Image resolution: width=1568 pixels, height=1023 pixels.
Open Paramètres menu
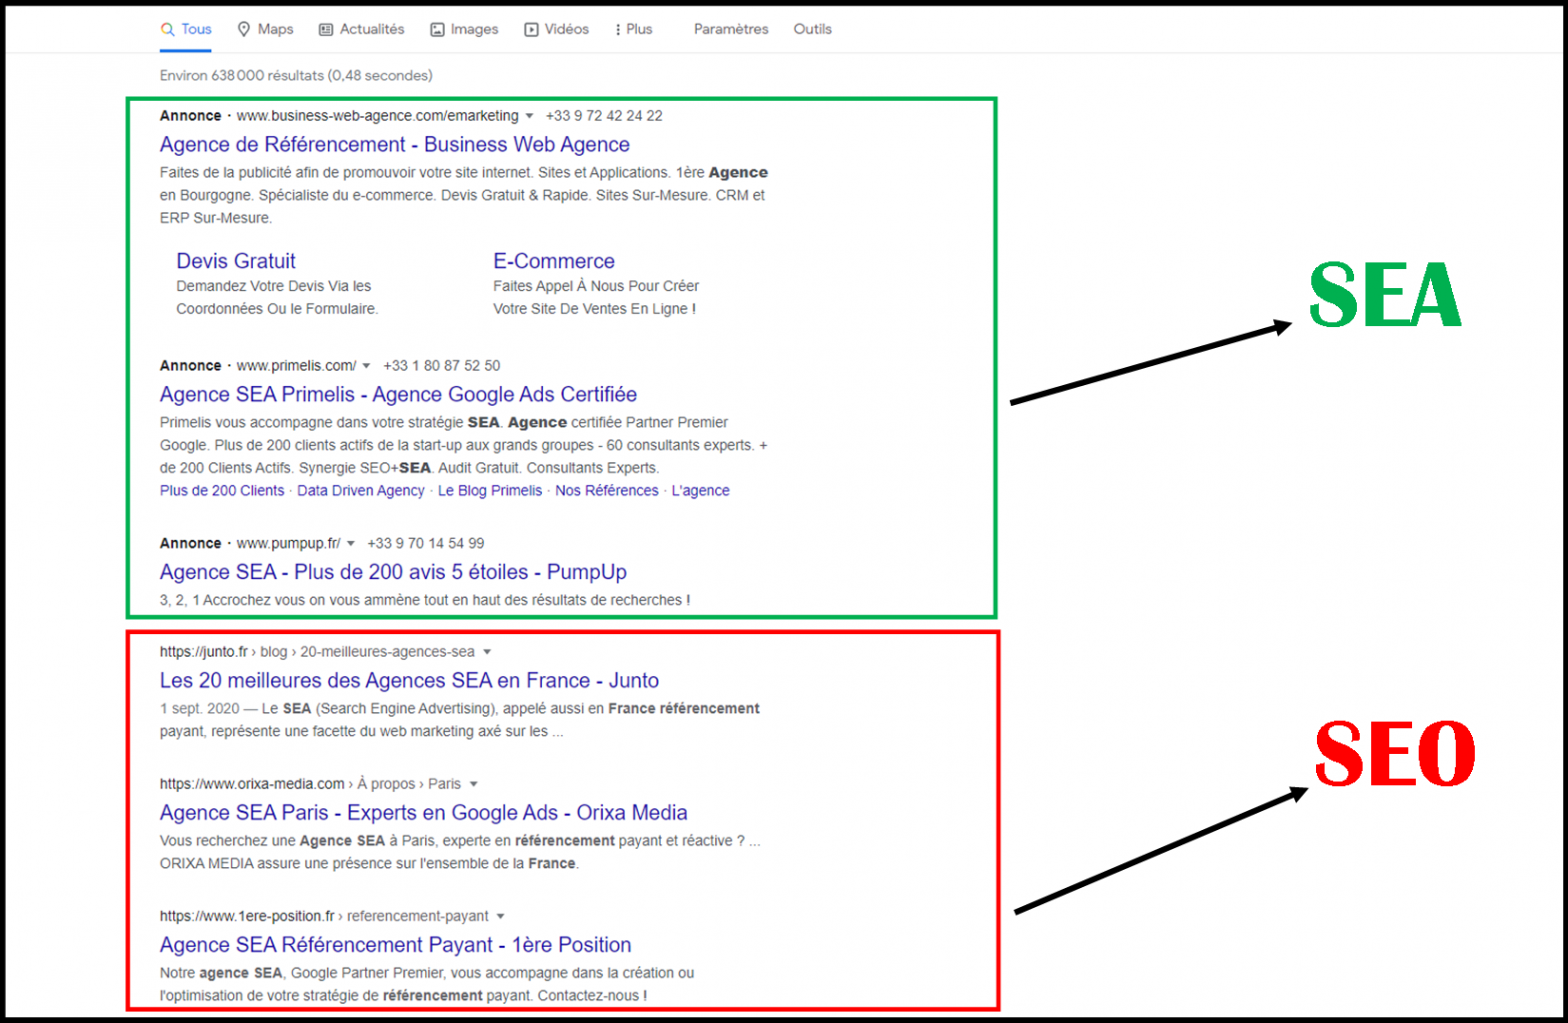(731, 29)
